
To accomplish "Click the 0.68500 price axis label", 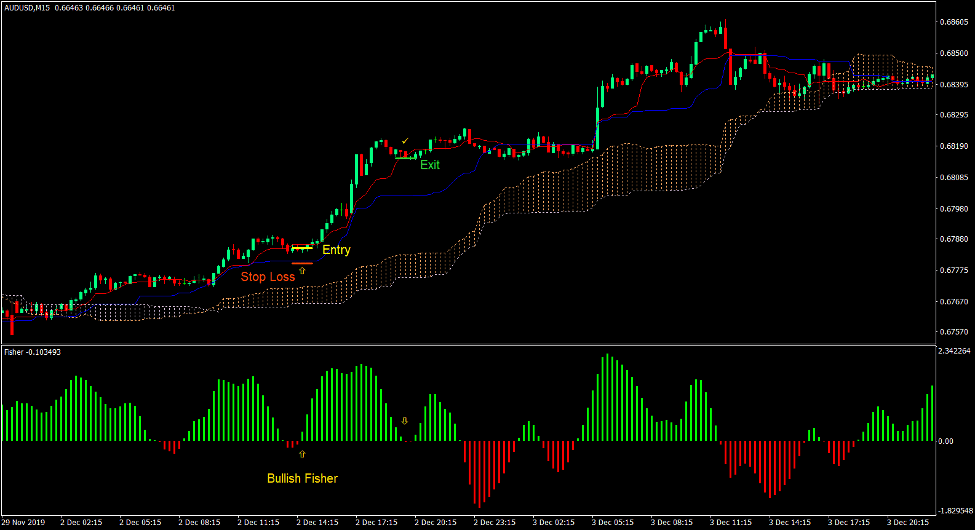I will [x=953, y=53].
